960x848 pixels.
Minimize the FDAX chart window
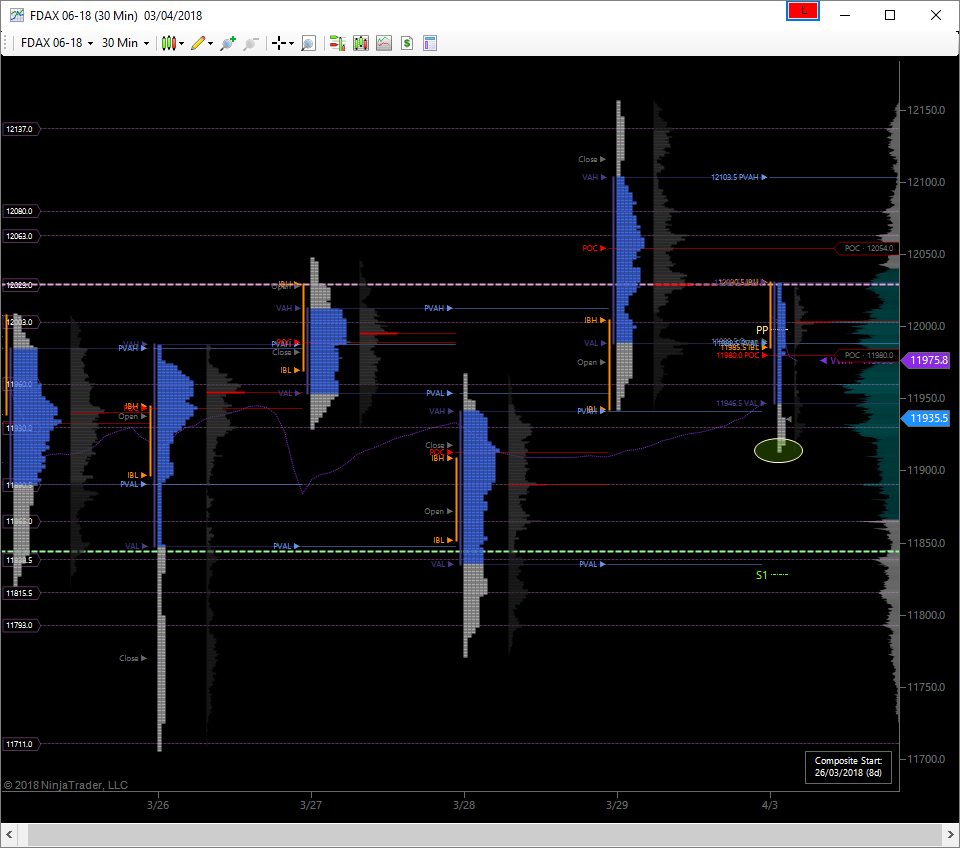coord(846,15)
